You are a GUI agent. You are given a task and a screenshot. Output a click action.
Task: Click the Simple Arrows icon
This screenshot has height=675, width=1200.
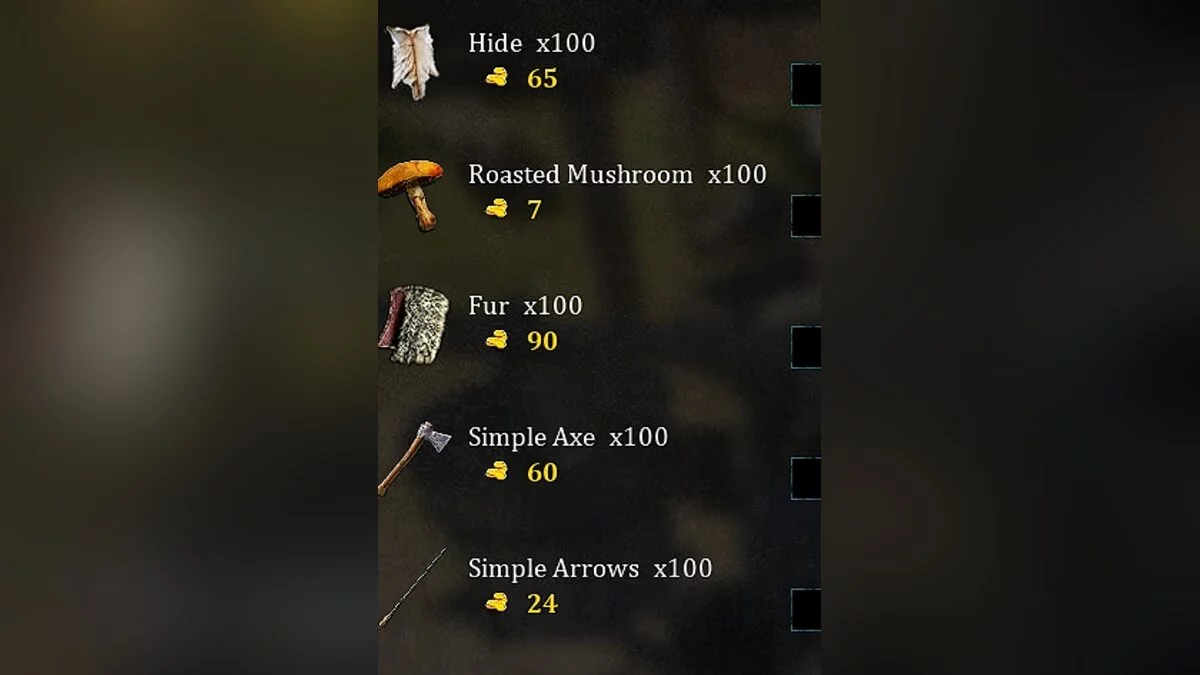(x=412, y=588)
